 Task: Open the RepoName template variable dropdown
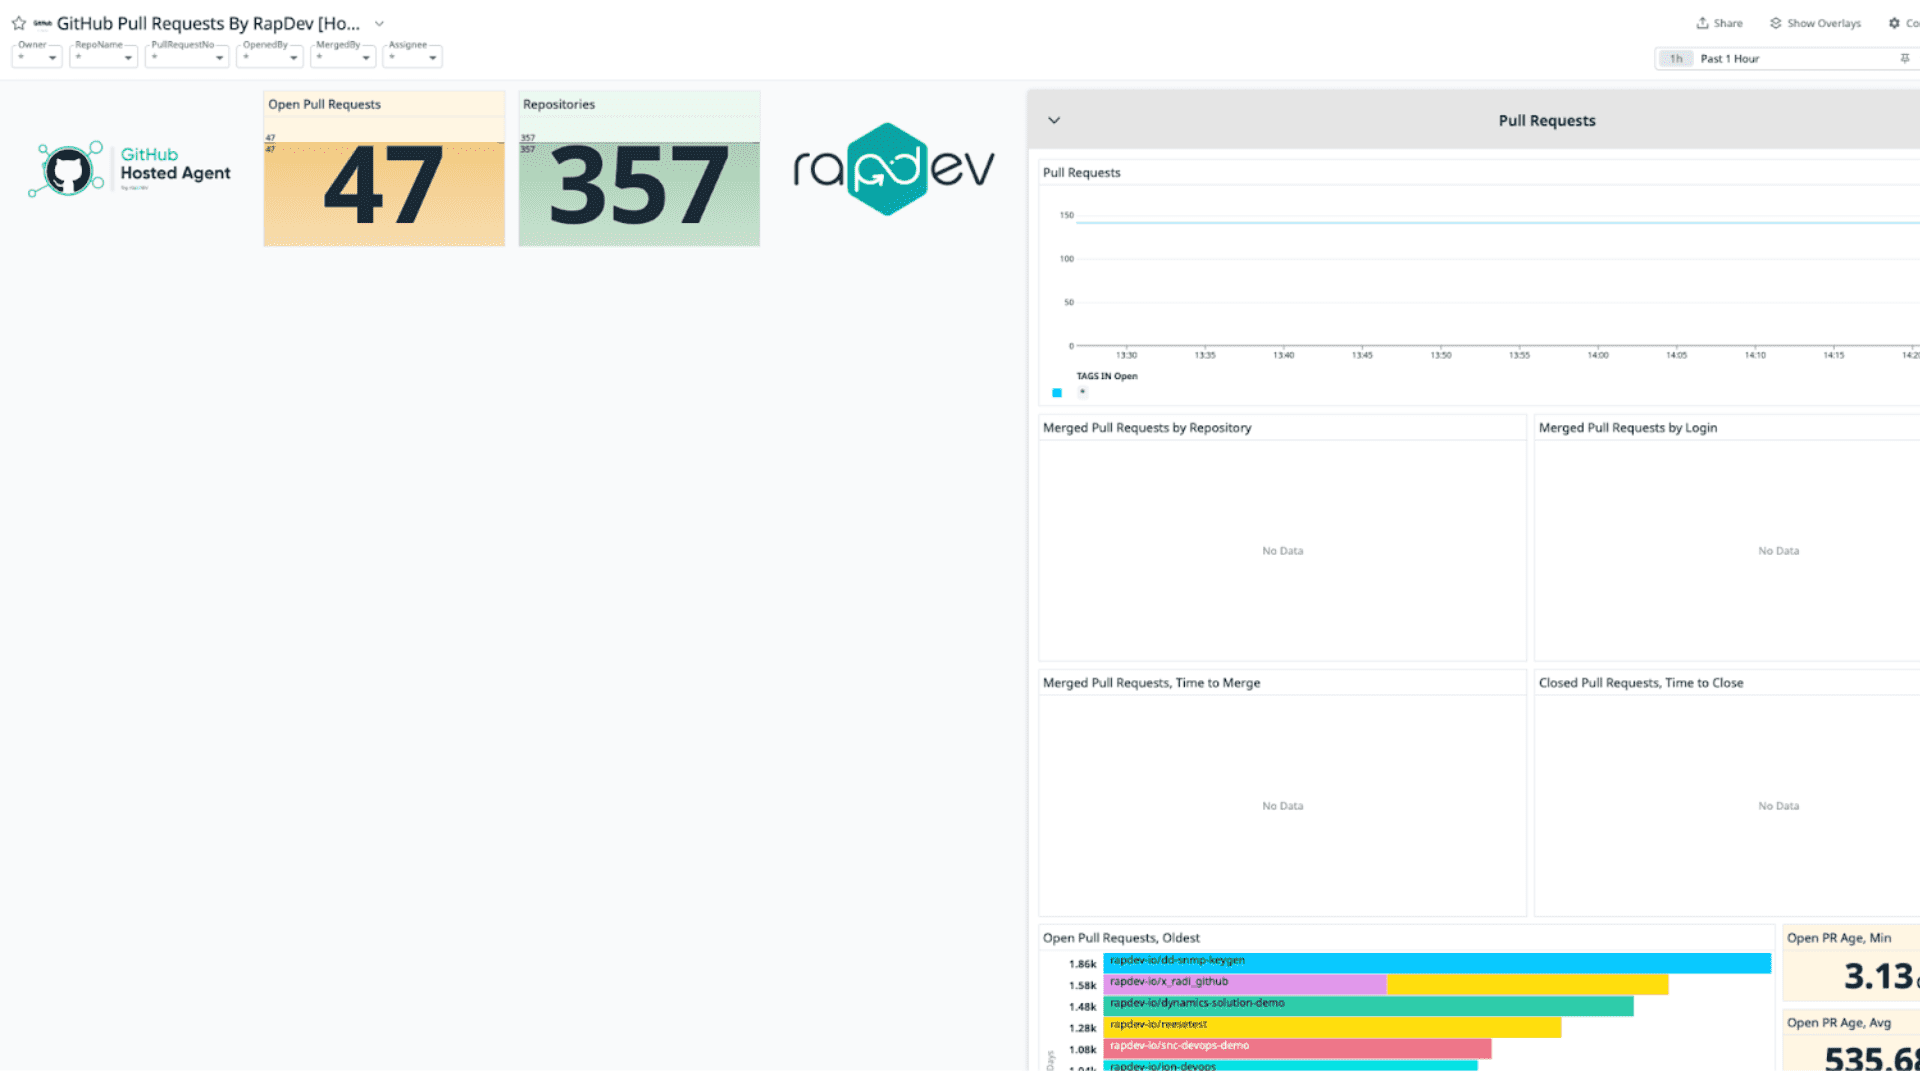tap(103, 57)
